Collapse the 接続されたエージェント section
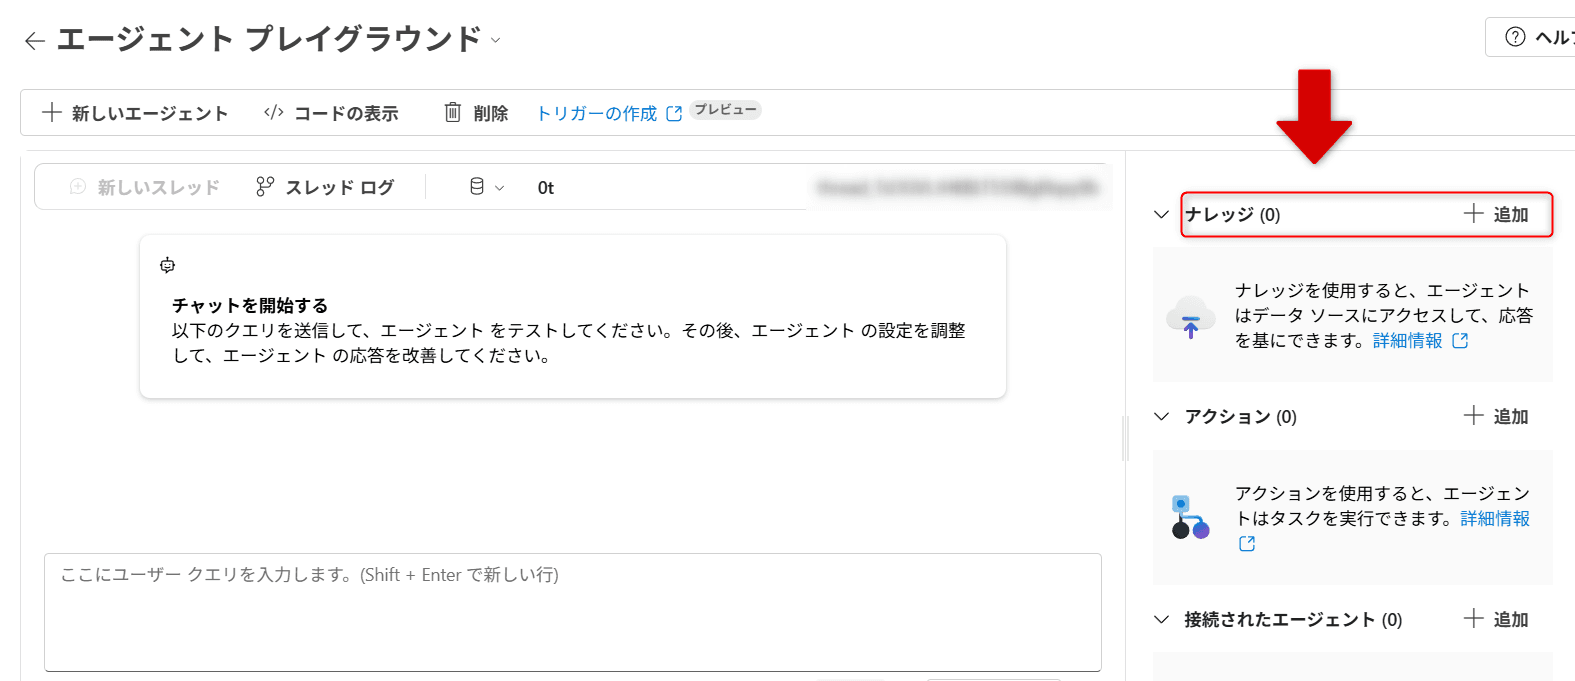This screenshot has height=681, width=1575. [x=1160, y=619]
